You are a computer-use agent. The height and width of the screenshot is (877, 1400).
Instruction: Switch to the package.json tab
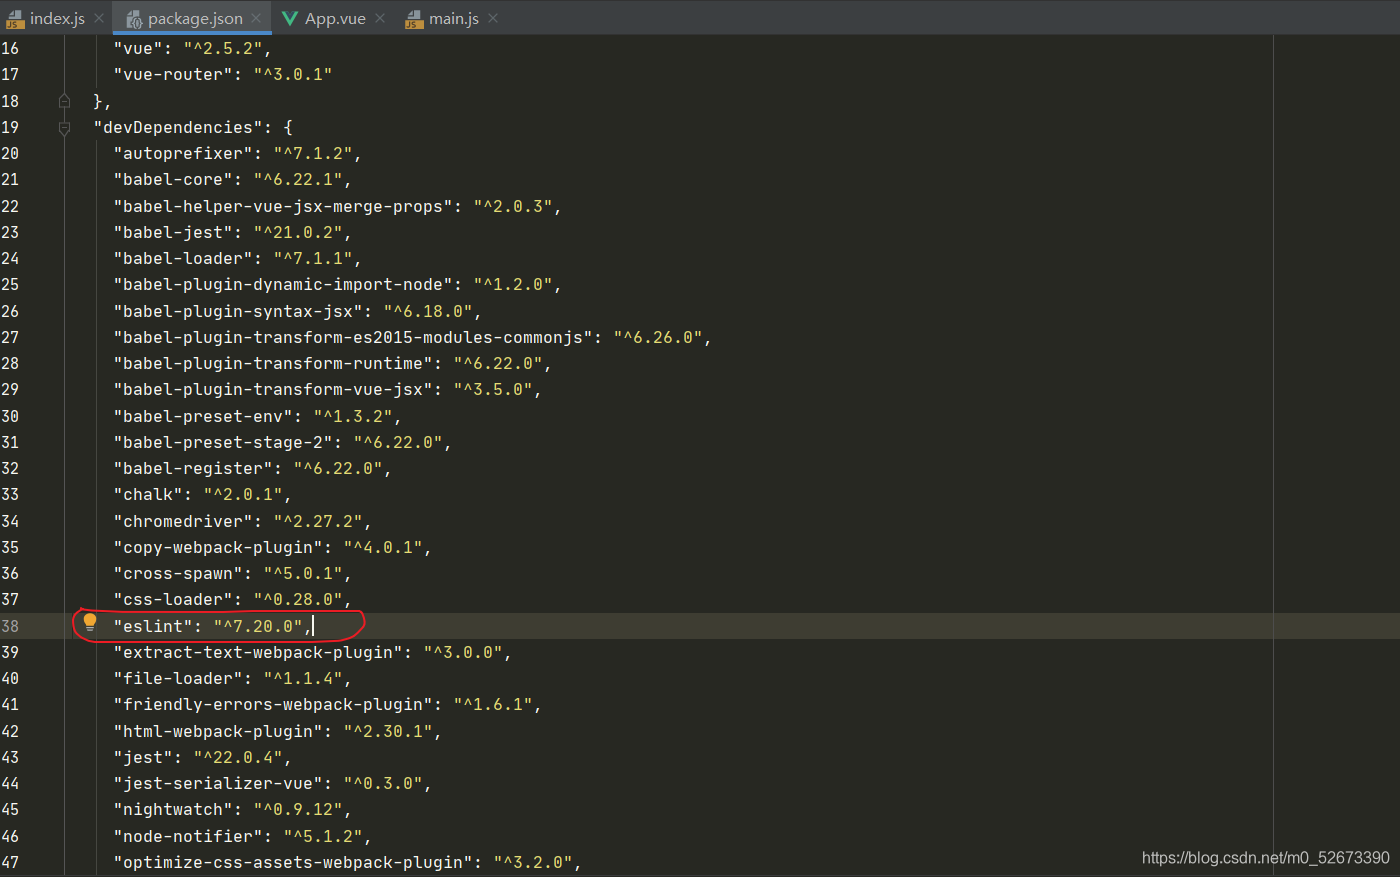195,18
